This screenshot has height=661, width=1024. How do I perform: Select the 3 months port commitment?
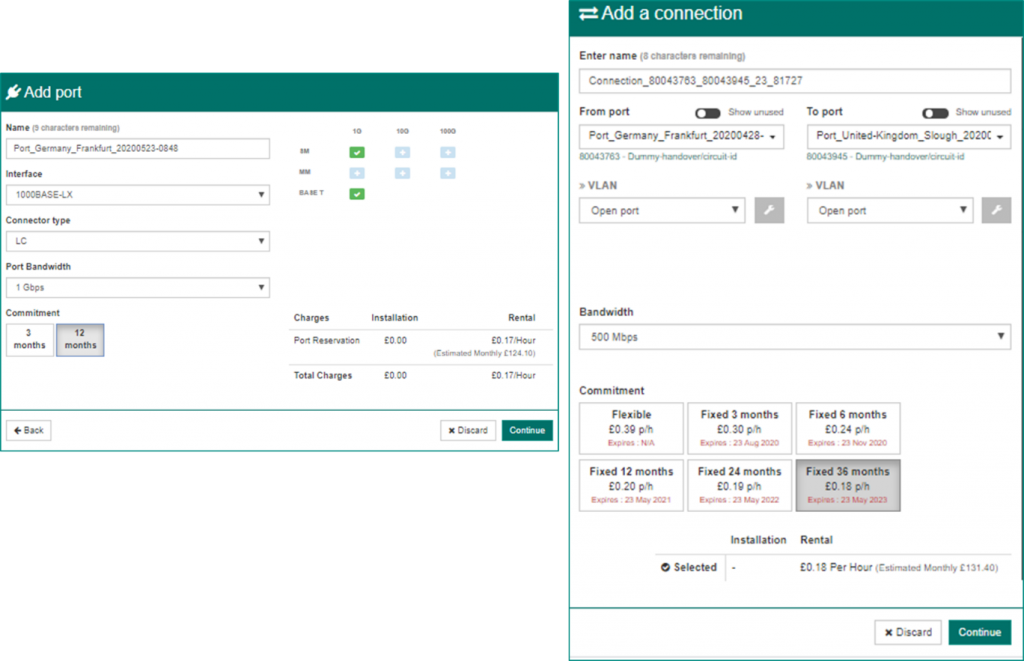pyautogui.click(x=30, y=340)
